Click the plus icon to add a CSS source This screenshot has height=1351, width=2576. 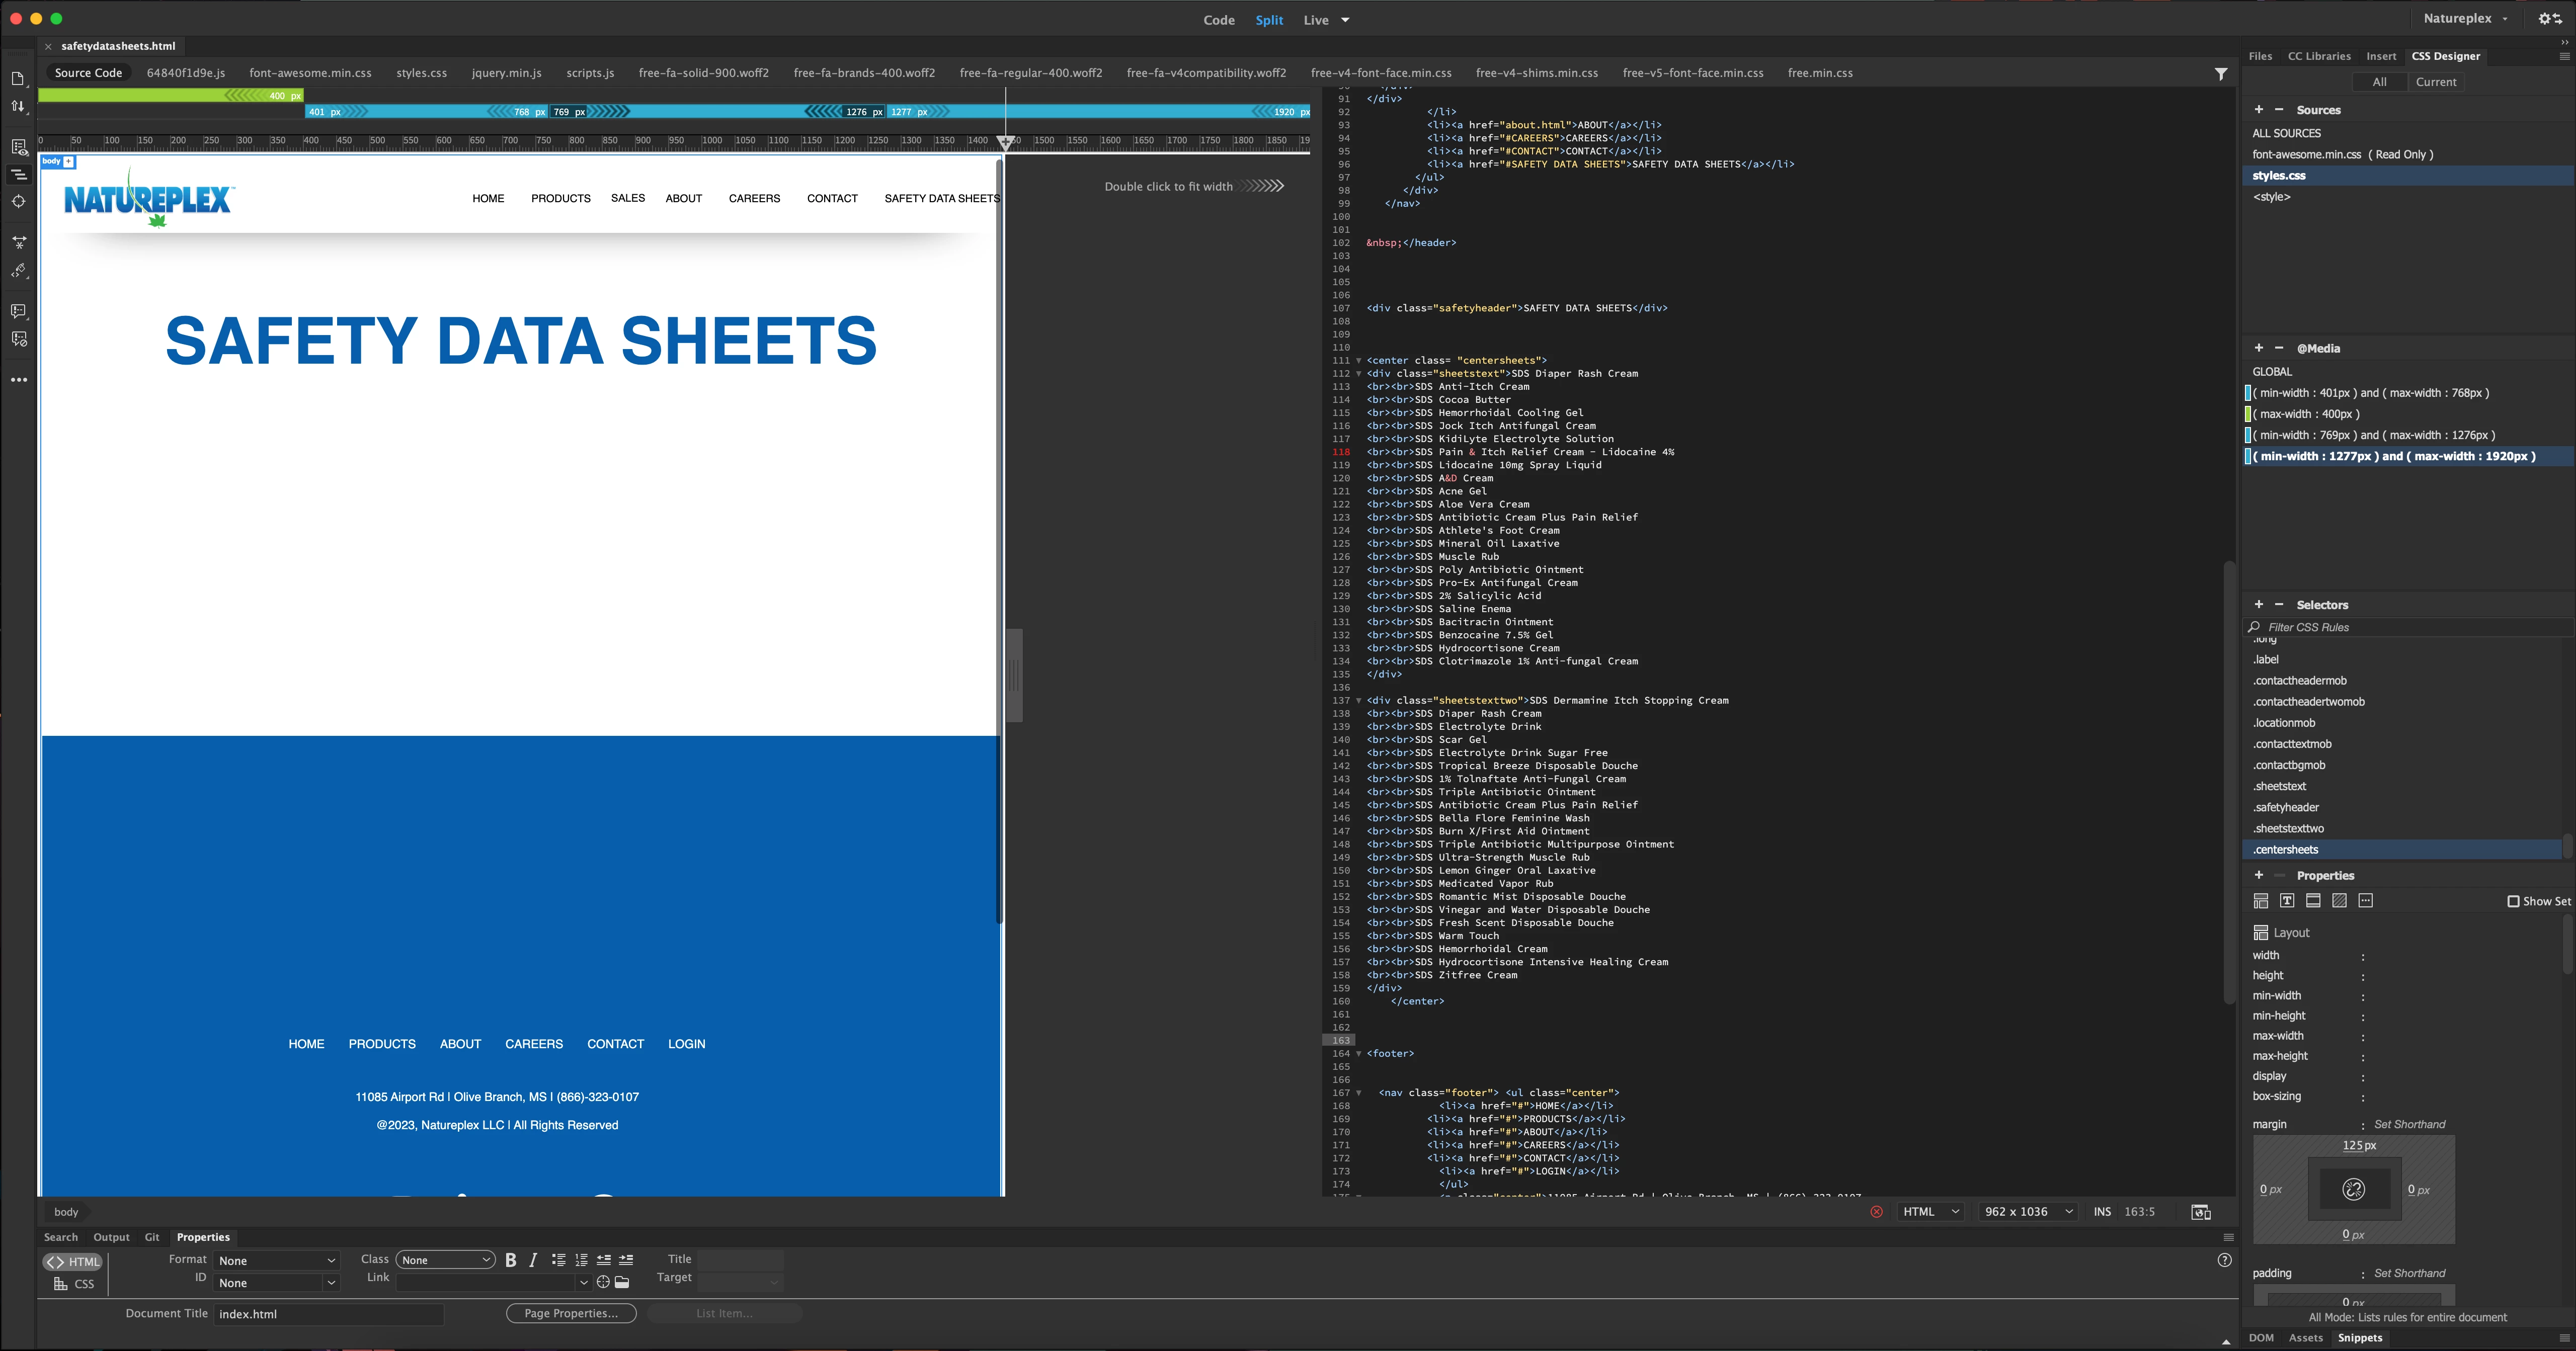(2258, 110)
